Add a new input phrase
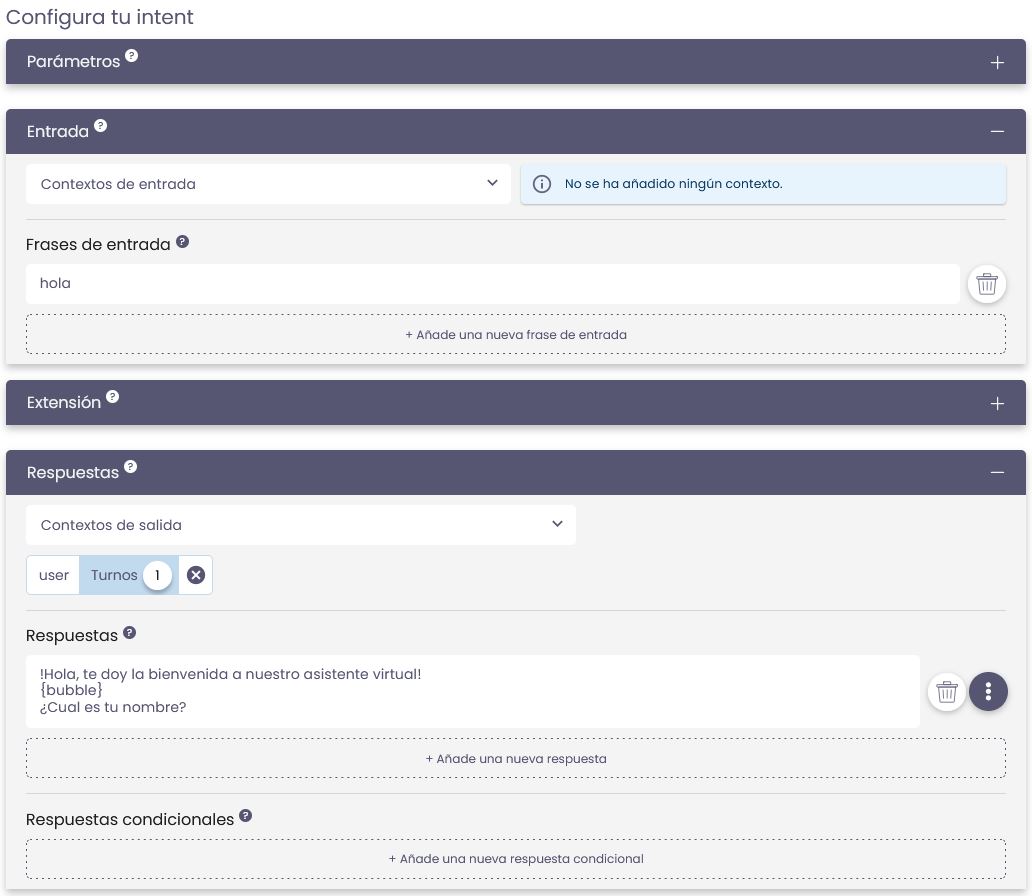Image resolution: width=1032 pixels, height=896 pixels. pos(515,335)
